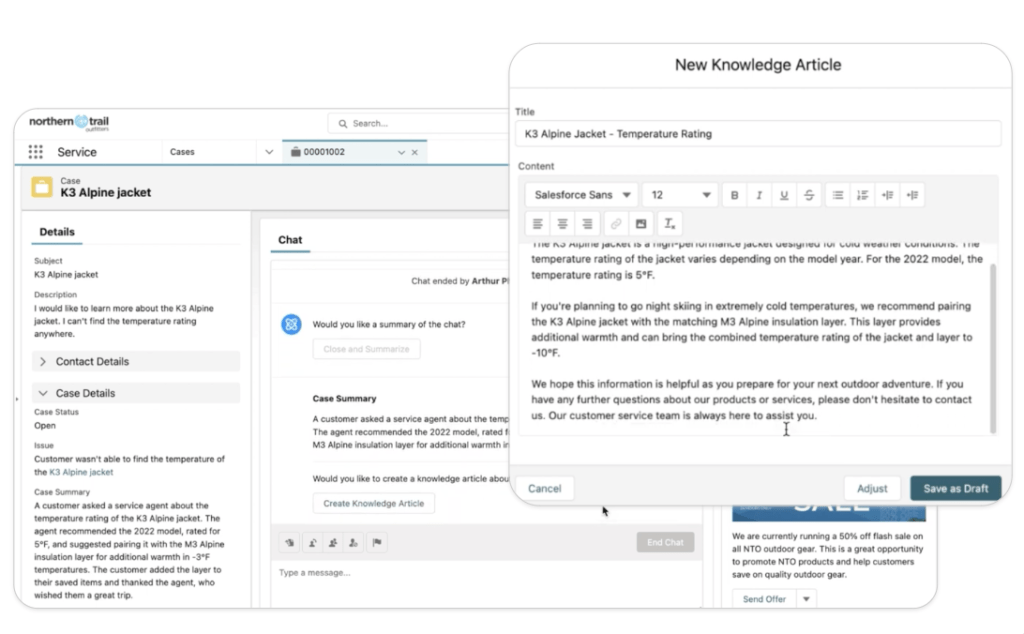Open the Salesforce Sans font dropdown
Image resolution: width=1024 pixels, height=634 pixels.
(581, 195)
